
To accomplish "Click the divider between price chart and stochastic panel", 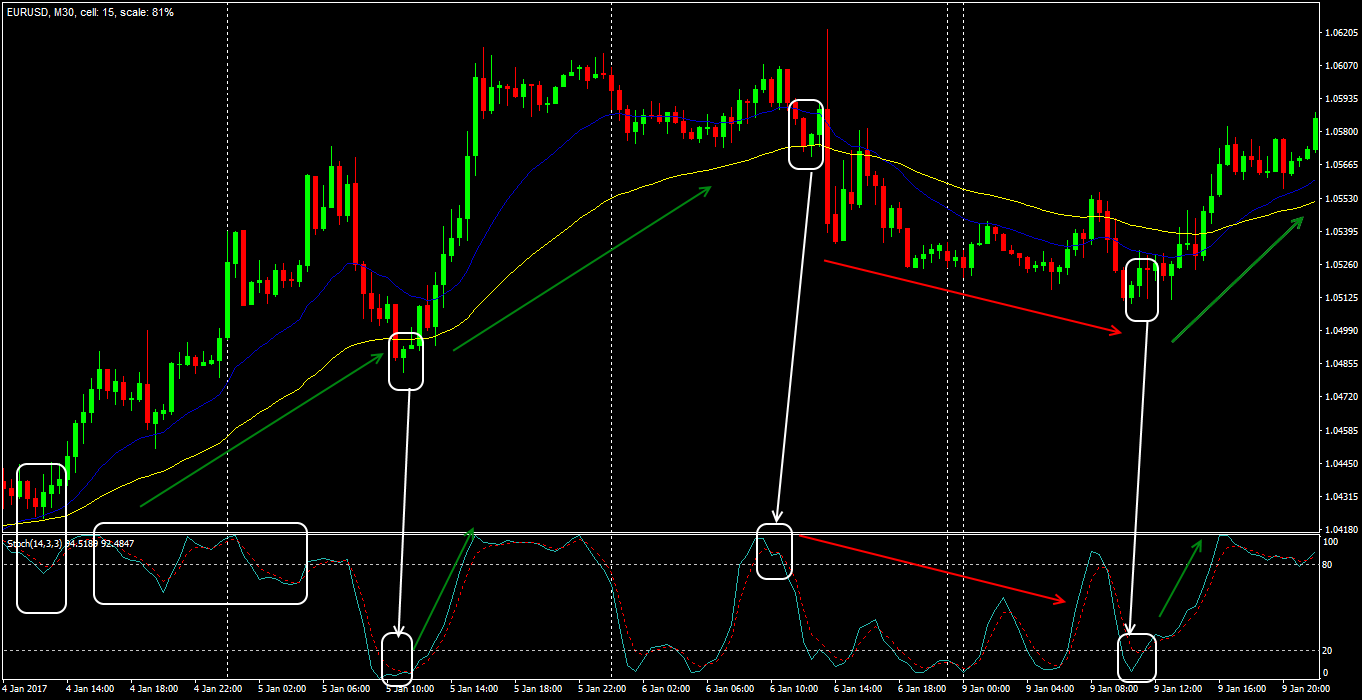I will pos(660,534).
